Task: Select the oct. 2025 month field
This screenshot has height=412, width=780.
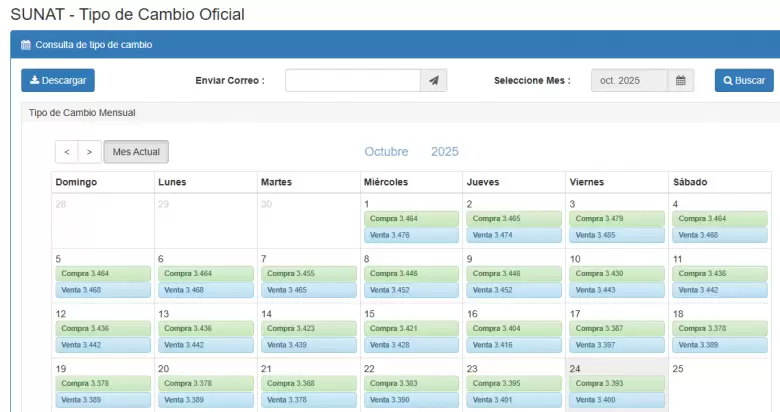Action: coord(628,81)
